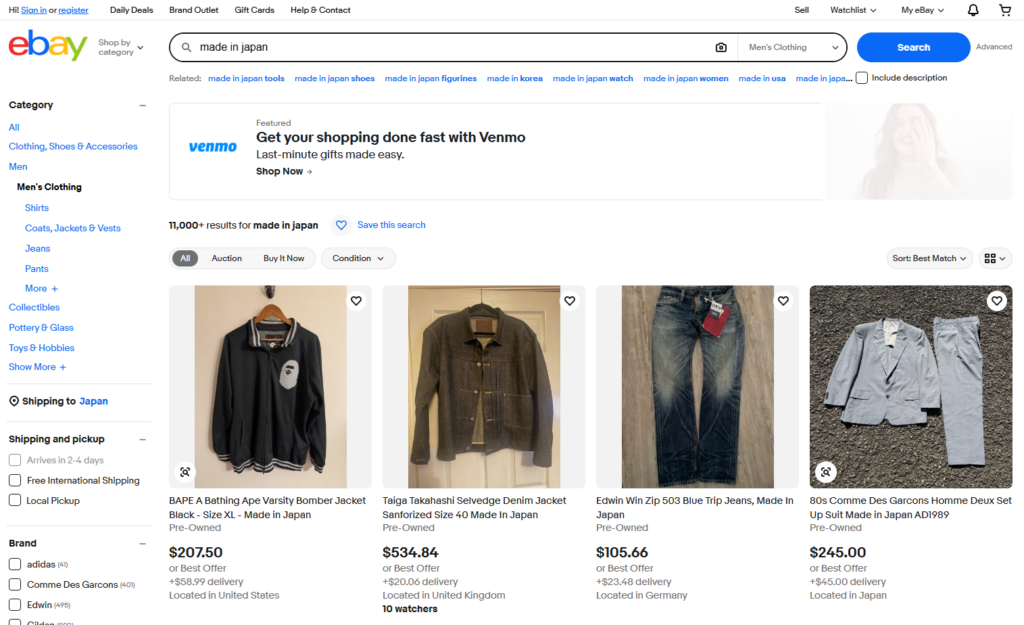
Task: Select the Buy It Now tab
Action: (284, 258)
